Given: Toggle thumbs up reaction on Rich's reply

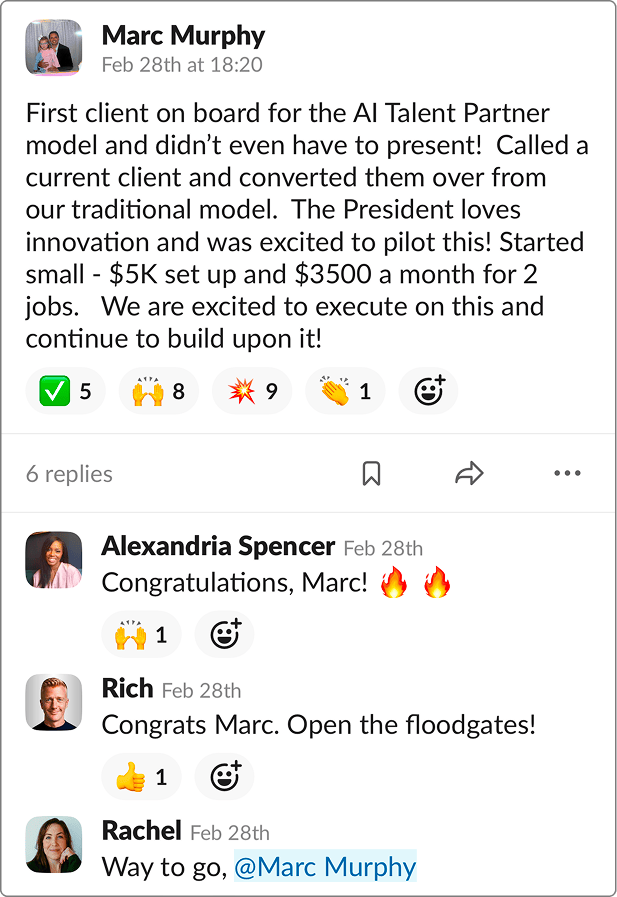Looking at the screenshot, I should click(141, 777).
